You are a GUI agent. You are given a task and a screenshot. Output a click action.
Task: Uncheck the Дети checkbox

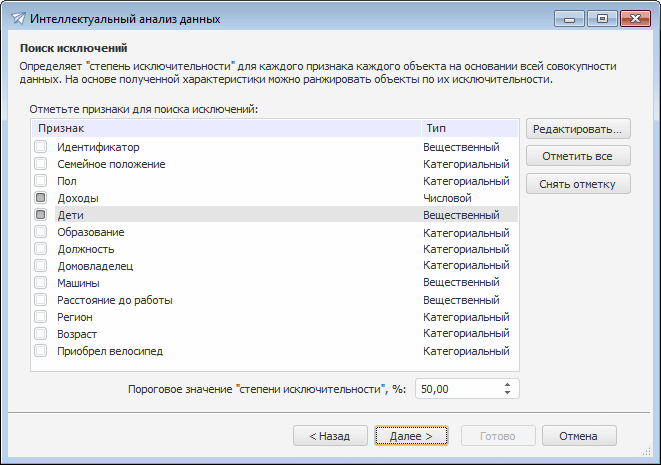tap(41, 215)
